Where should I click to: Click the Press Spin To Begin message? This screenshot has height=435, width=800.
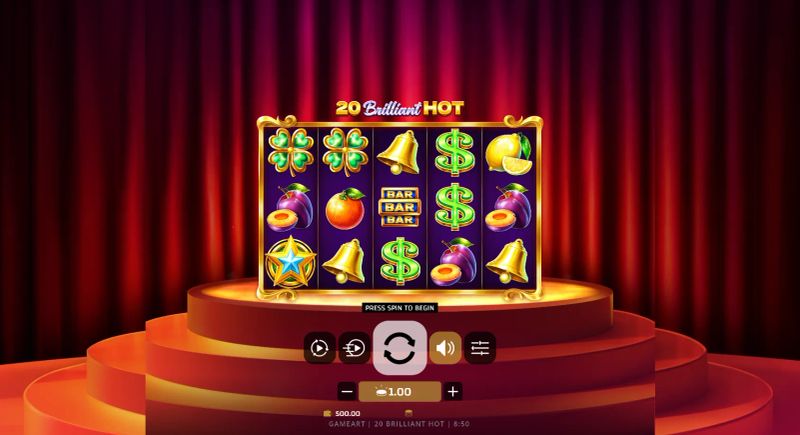pyautogui.click(x=399, y=308)
